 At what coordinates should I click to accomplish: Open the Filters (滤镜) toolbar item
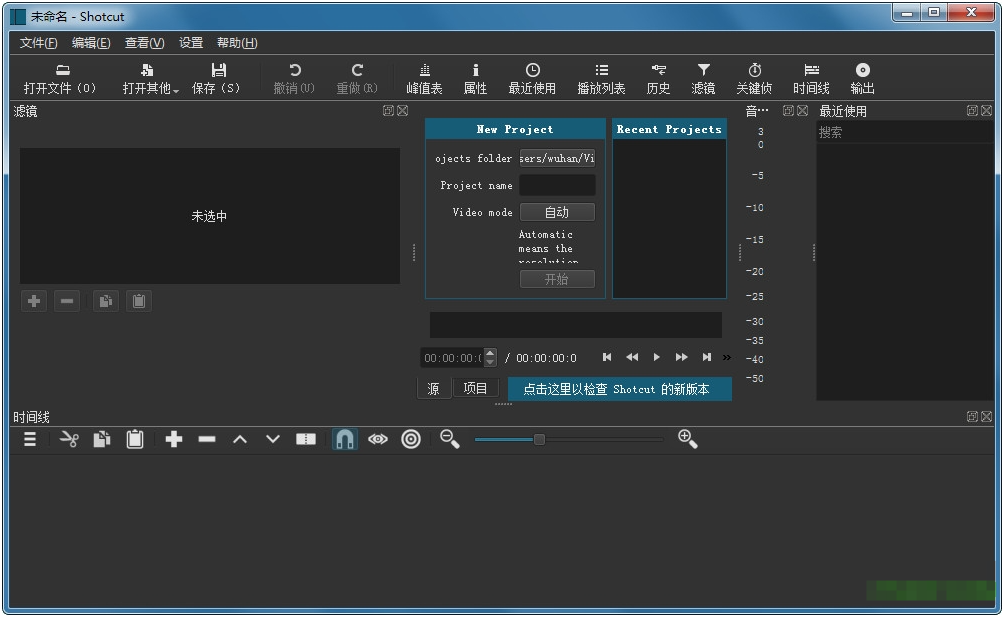[x=703, y=79]
